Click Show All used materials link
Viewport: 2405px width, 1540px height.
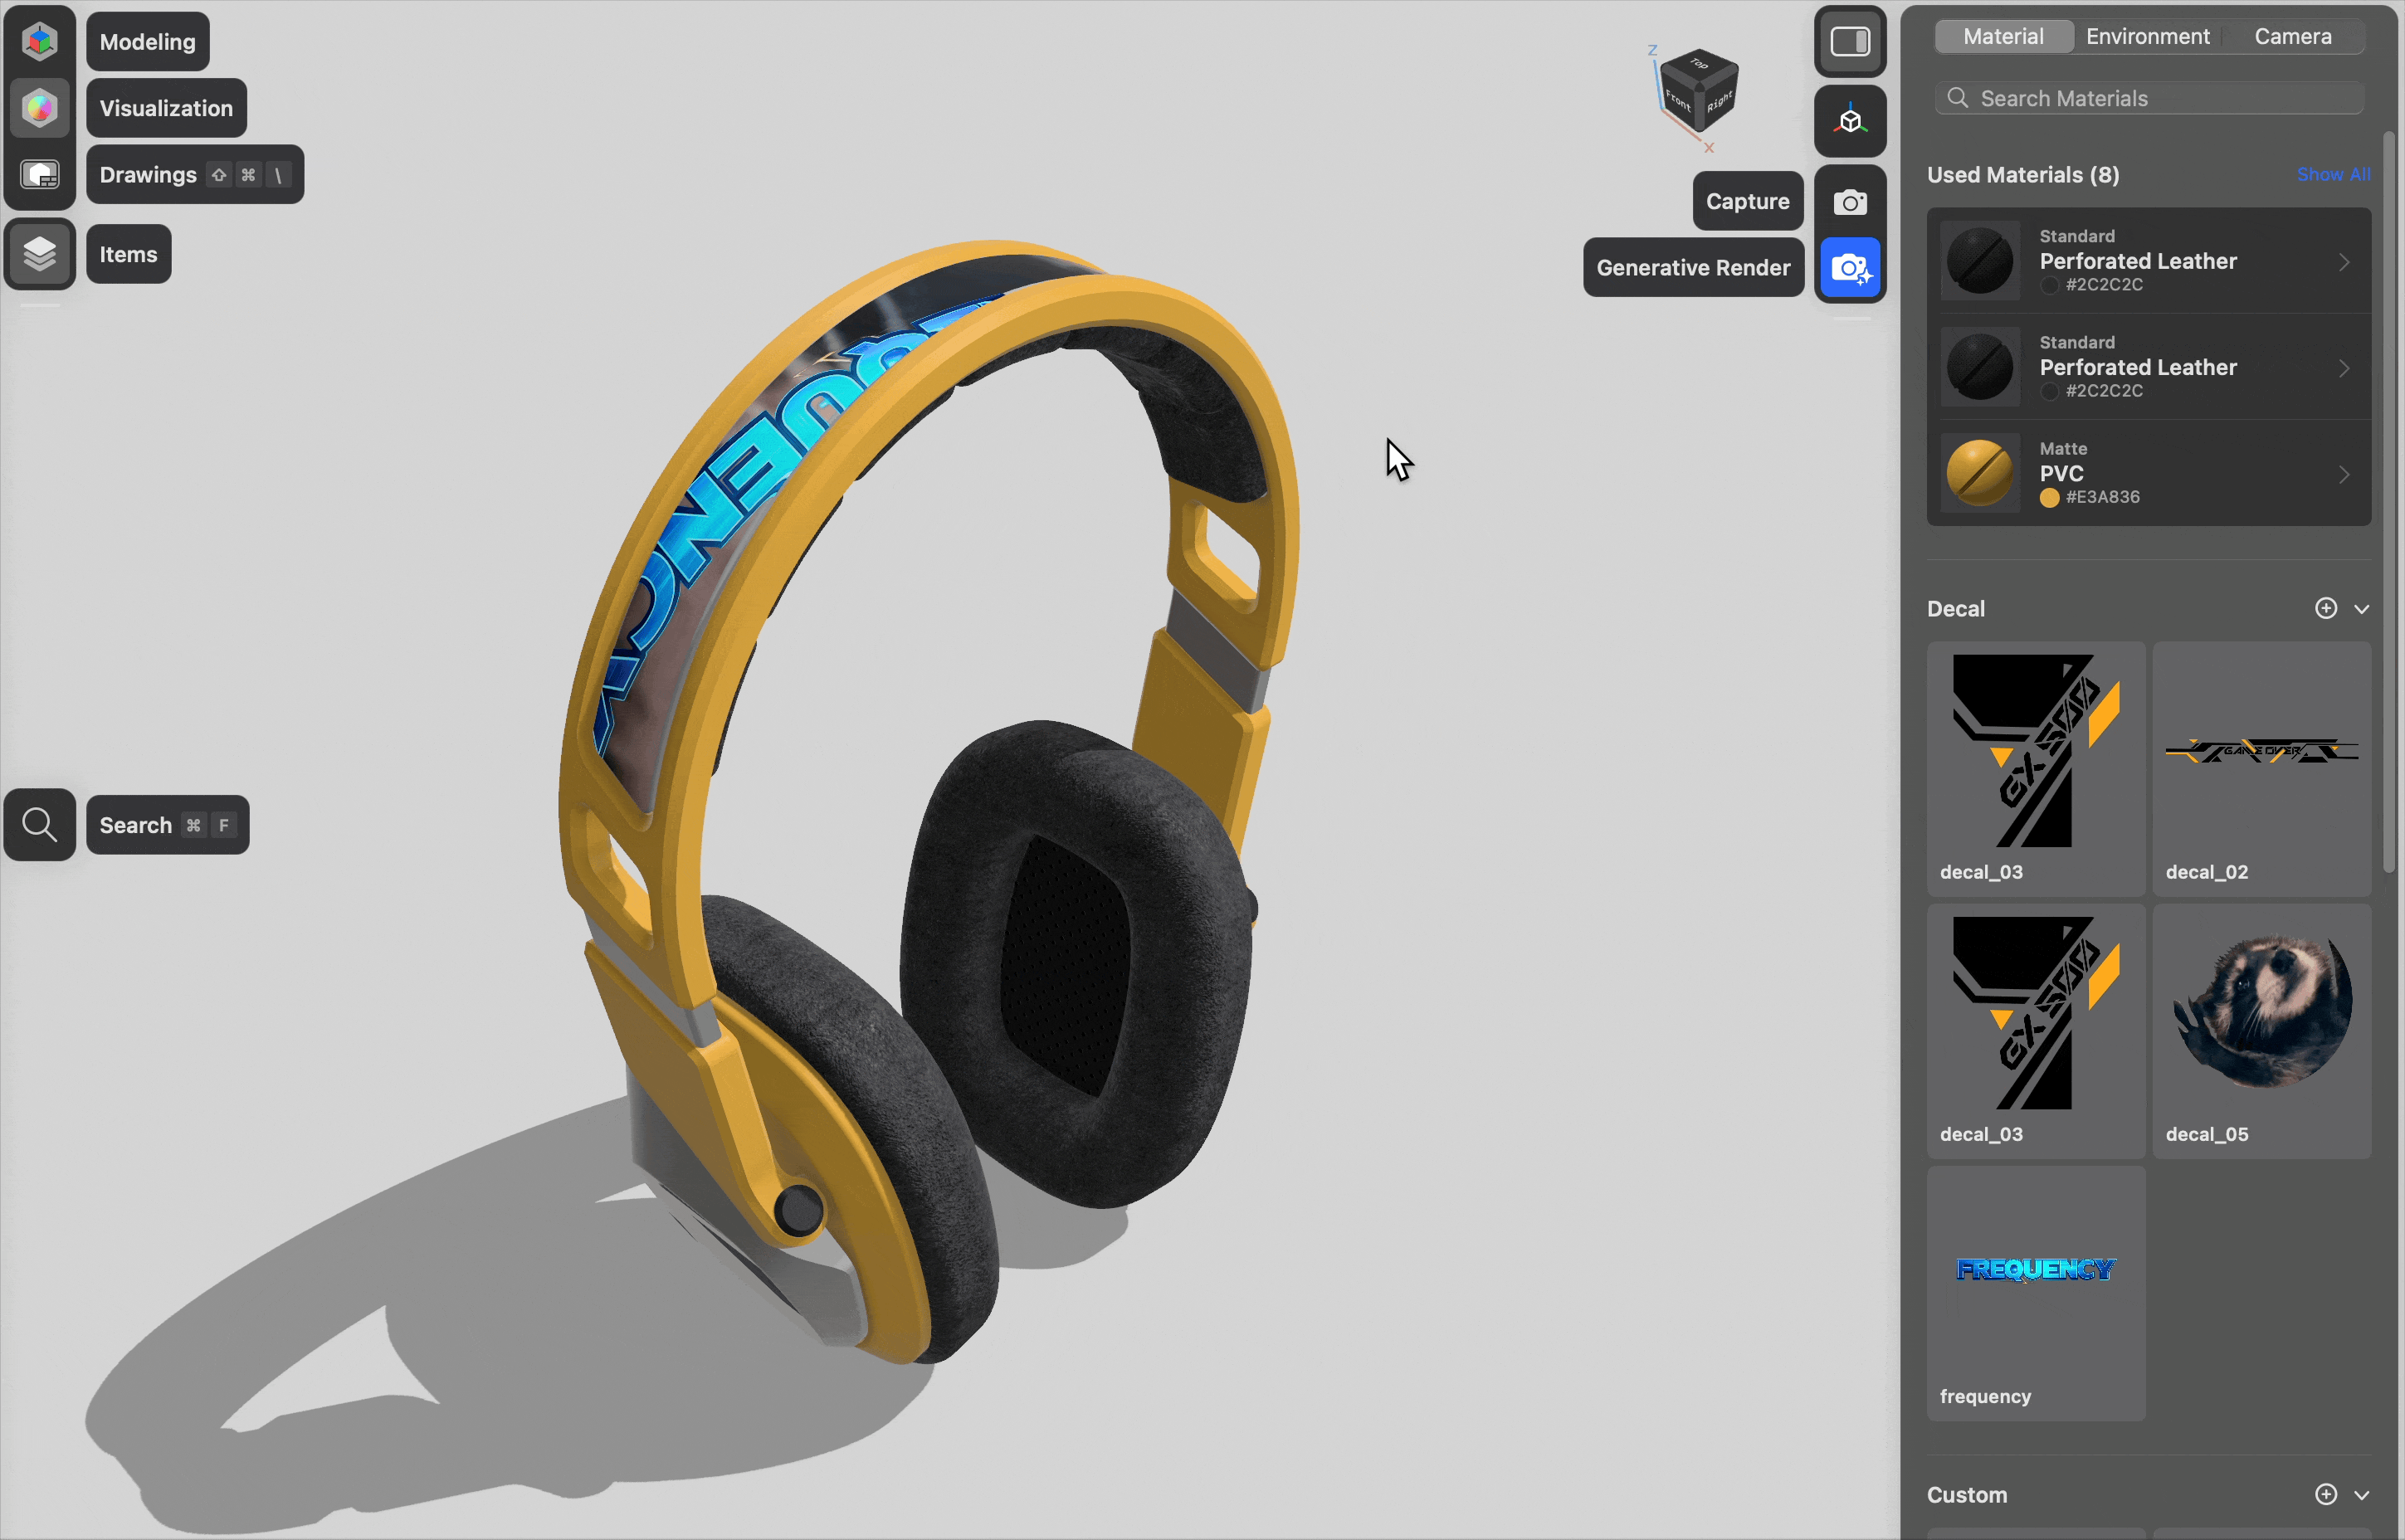click(x=2333, y=174)
